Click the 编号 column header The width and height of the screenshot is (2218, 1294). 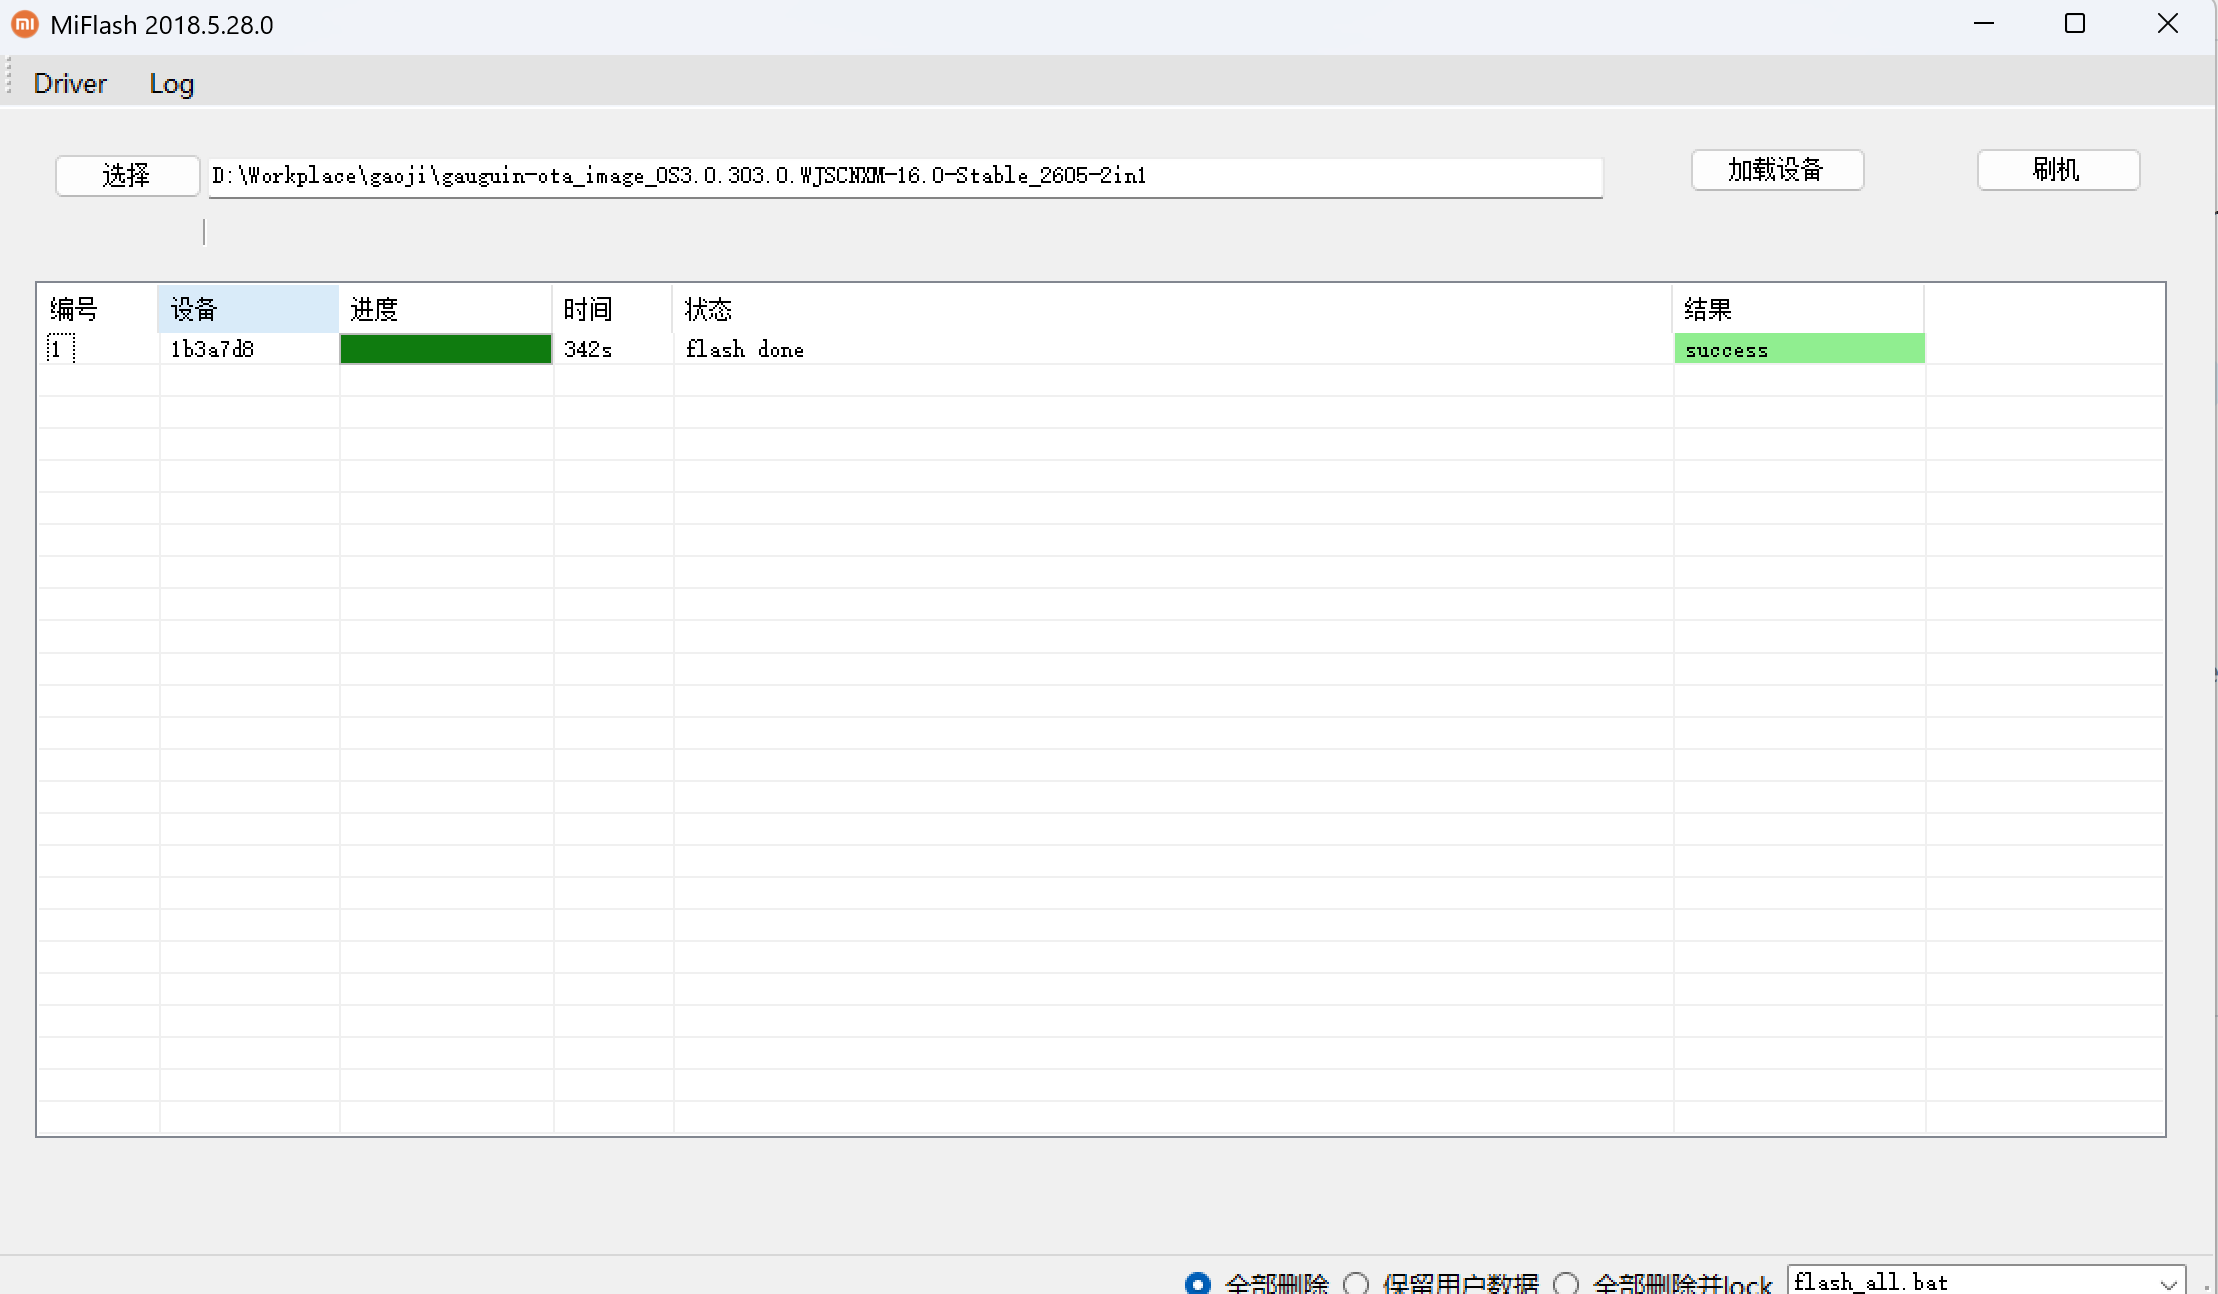coord(97,309)
